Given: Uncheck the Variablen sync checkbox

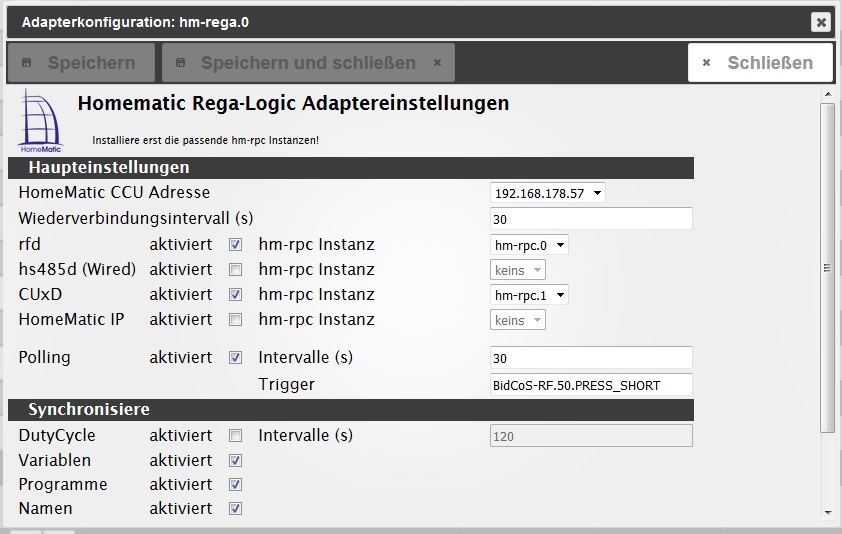Looking at the screenshot, I should pyautogui.click(x=235, y=461).
